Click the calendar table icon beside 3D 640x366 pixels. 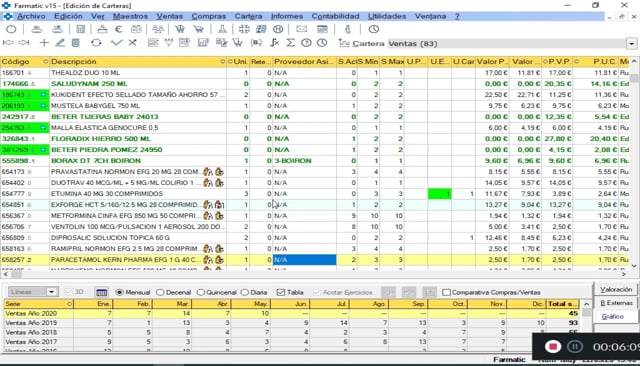(x=102, y=292)
